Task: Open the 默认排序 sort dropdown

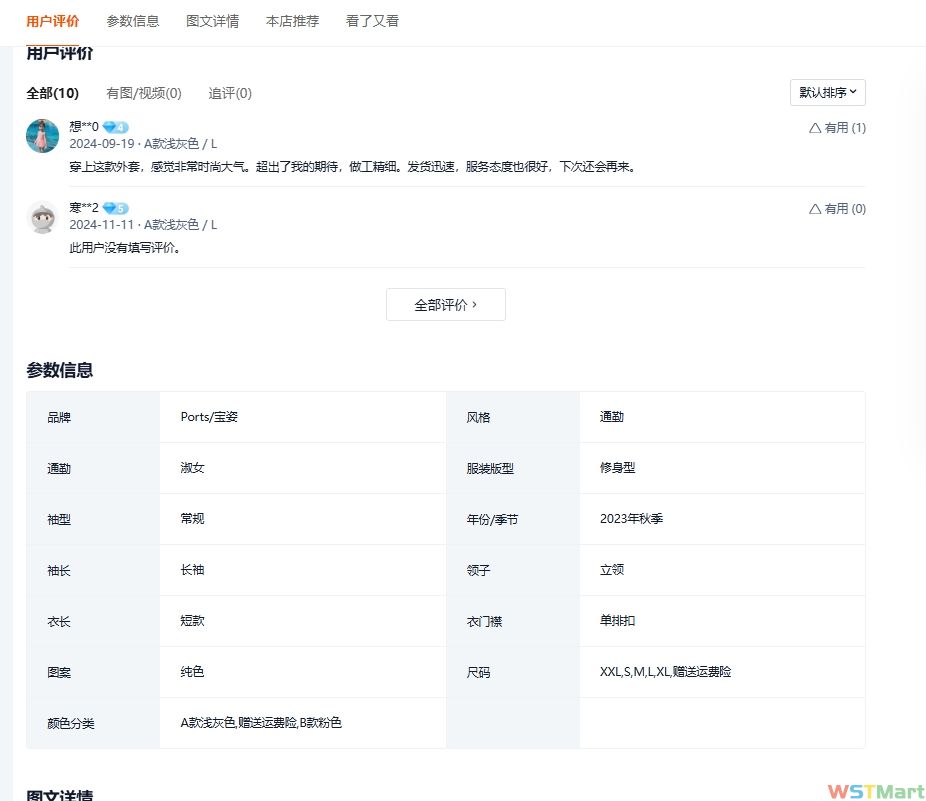Action: (827, 92)
